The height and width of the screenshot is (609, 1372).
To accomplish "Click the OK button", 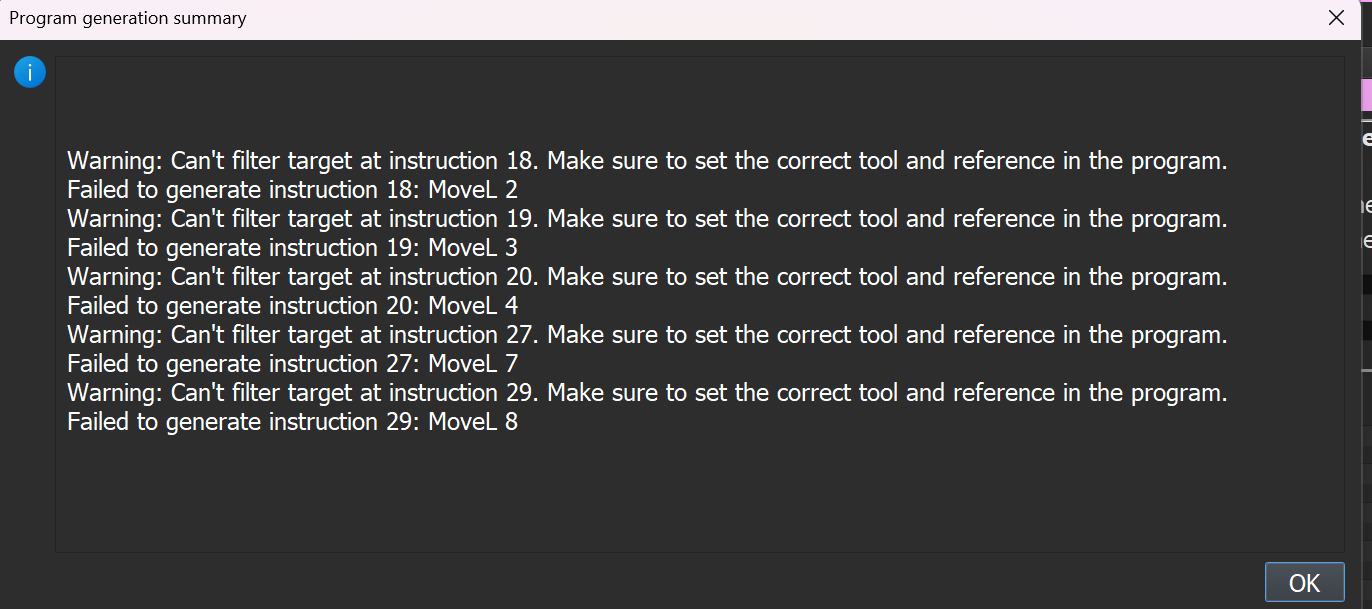I will tap(1304, 583).
